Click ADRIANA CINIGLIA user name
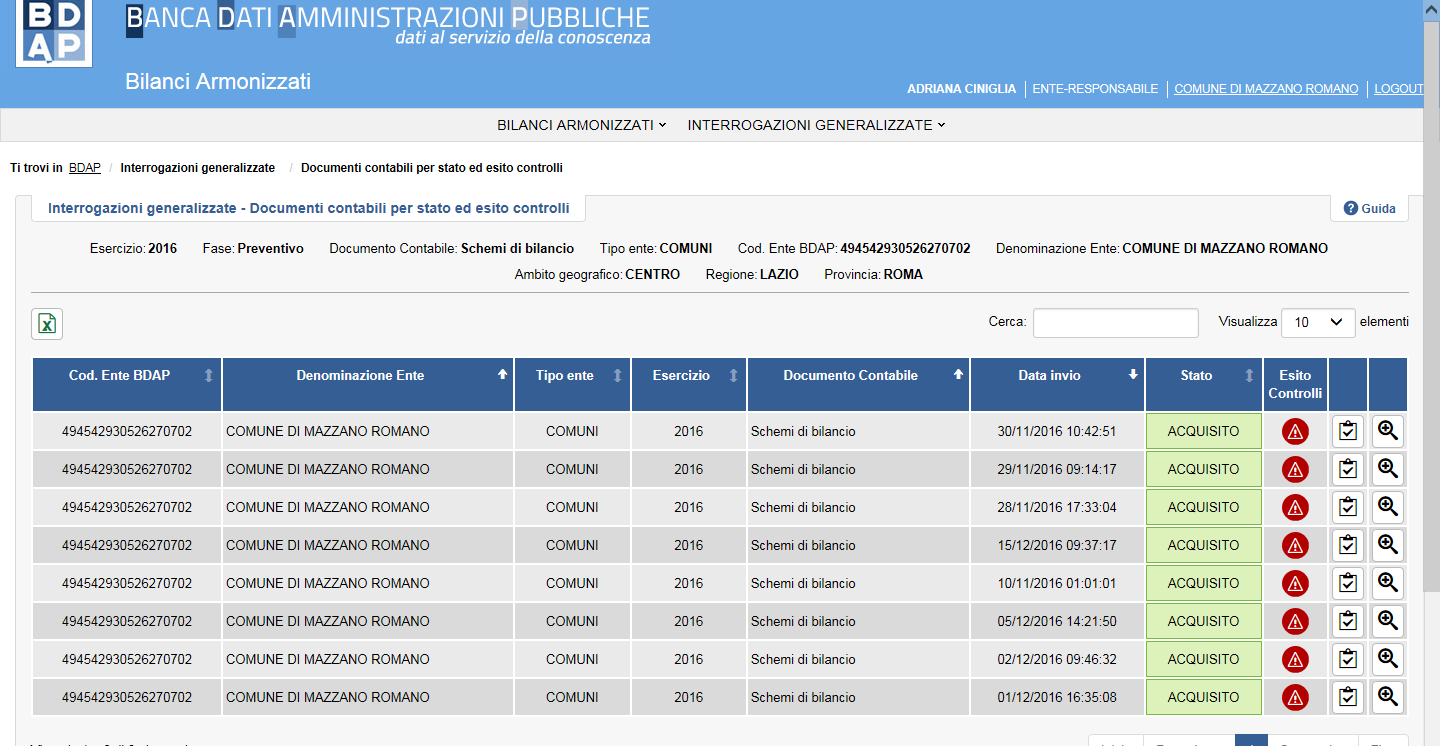Screen dimensions: 1440x746 click(x=961, y=89)
